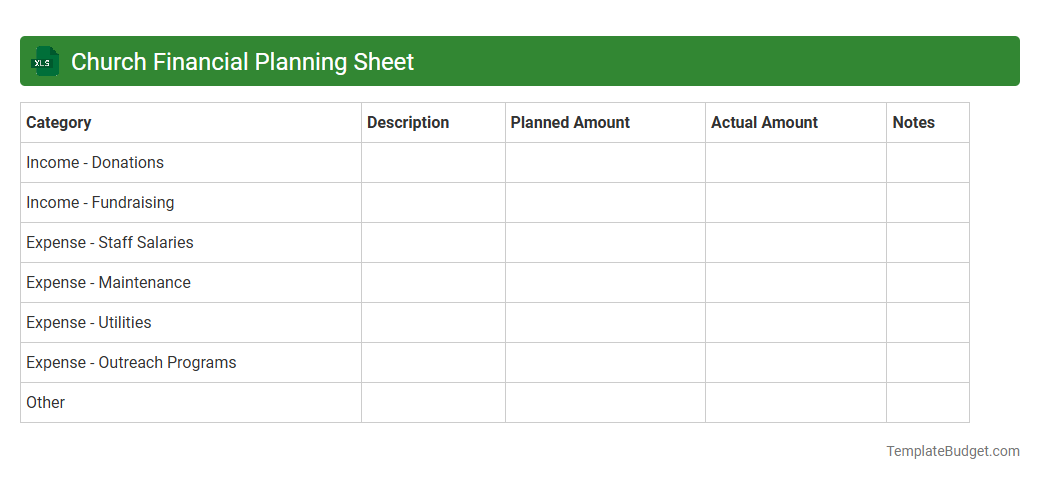Select the Expense - Utilities cell
1040x480 pixels.
pos(191,323)
